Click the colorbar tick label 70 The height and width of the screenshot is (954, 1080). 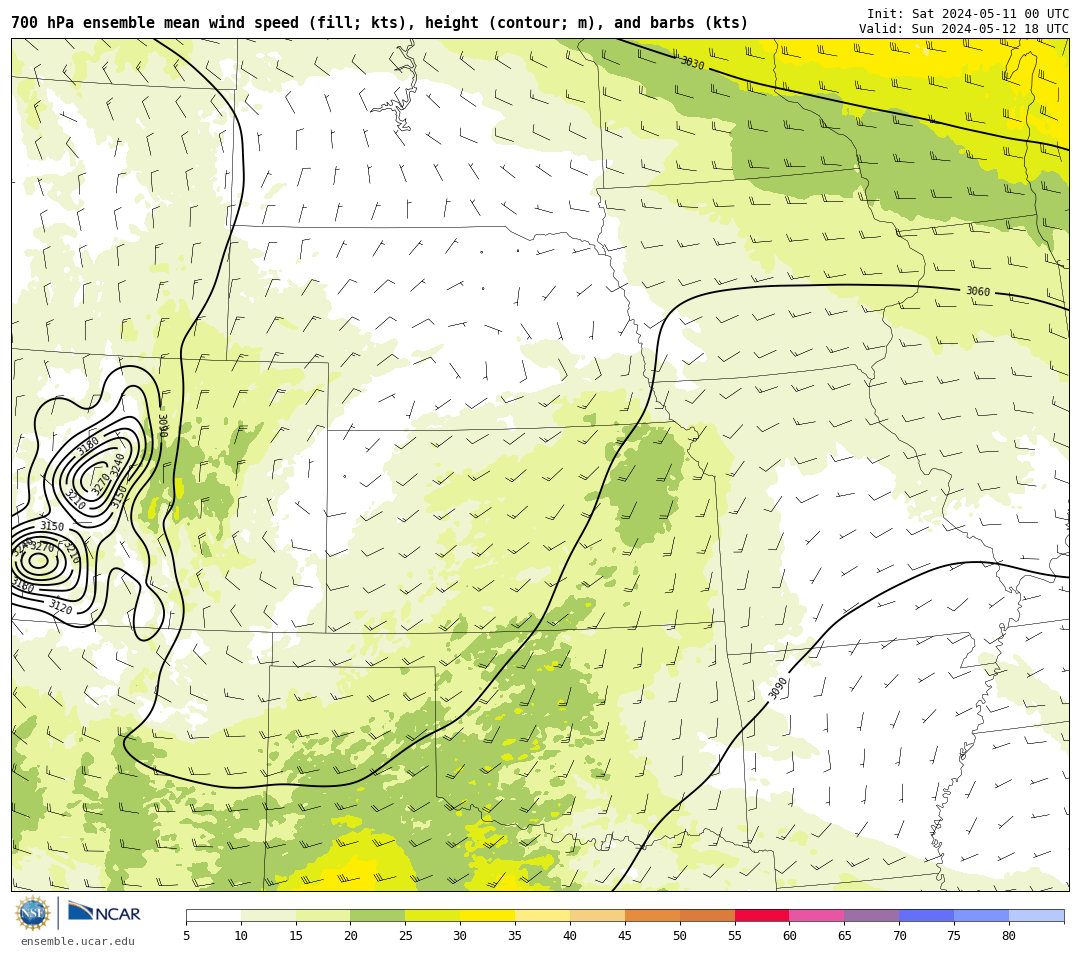pyautogui.click(x=900, y=935)
